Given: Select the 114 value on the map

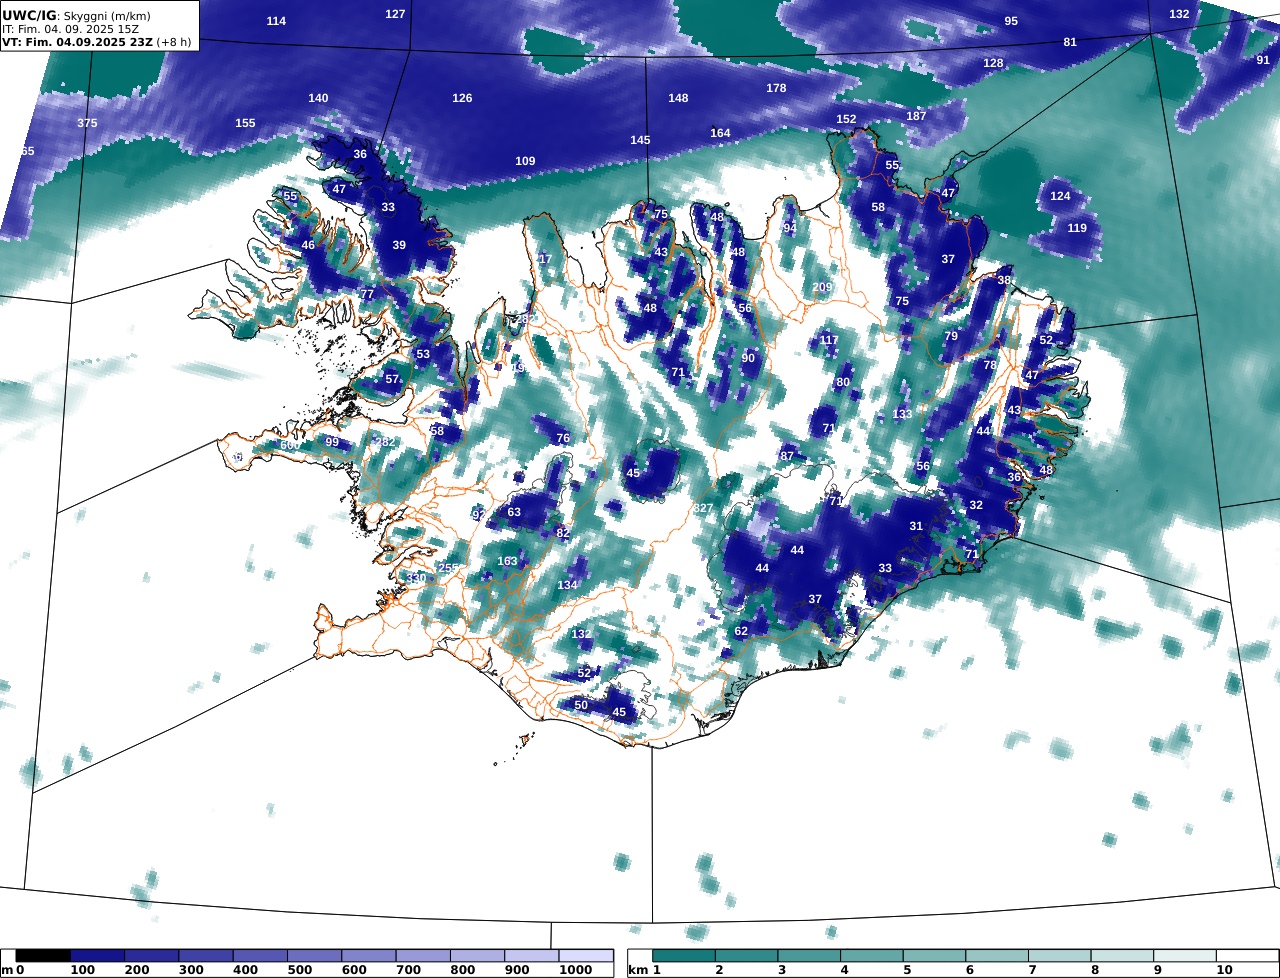Looking at the screenshot, I should tap(276, 22).
